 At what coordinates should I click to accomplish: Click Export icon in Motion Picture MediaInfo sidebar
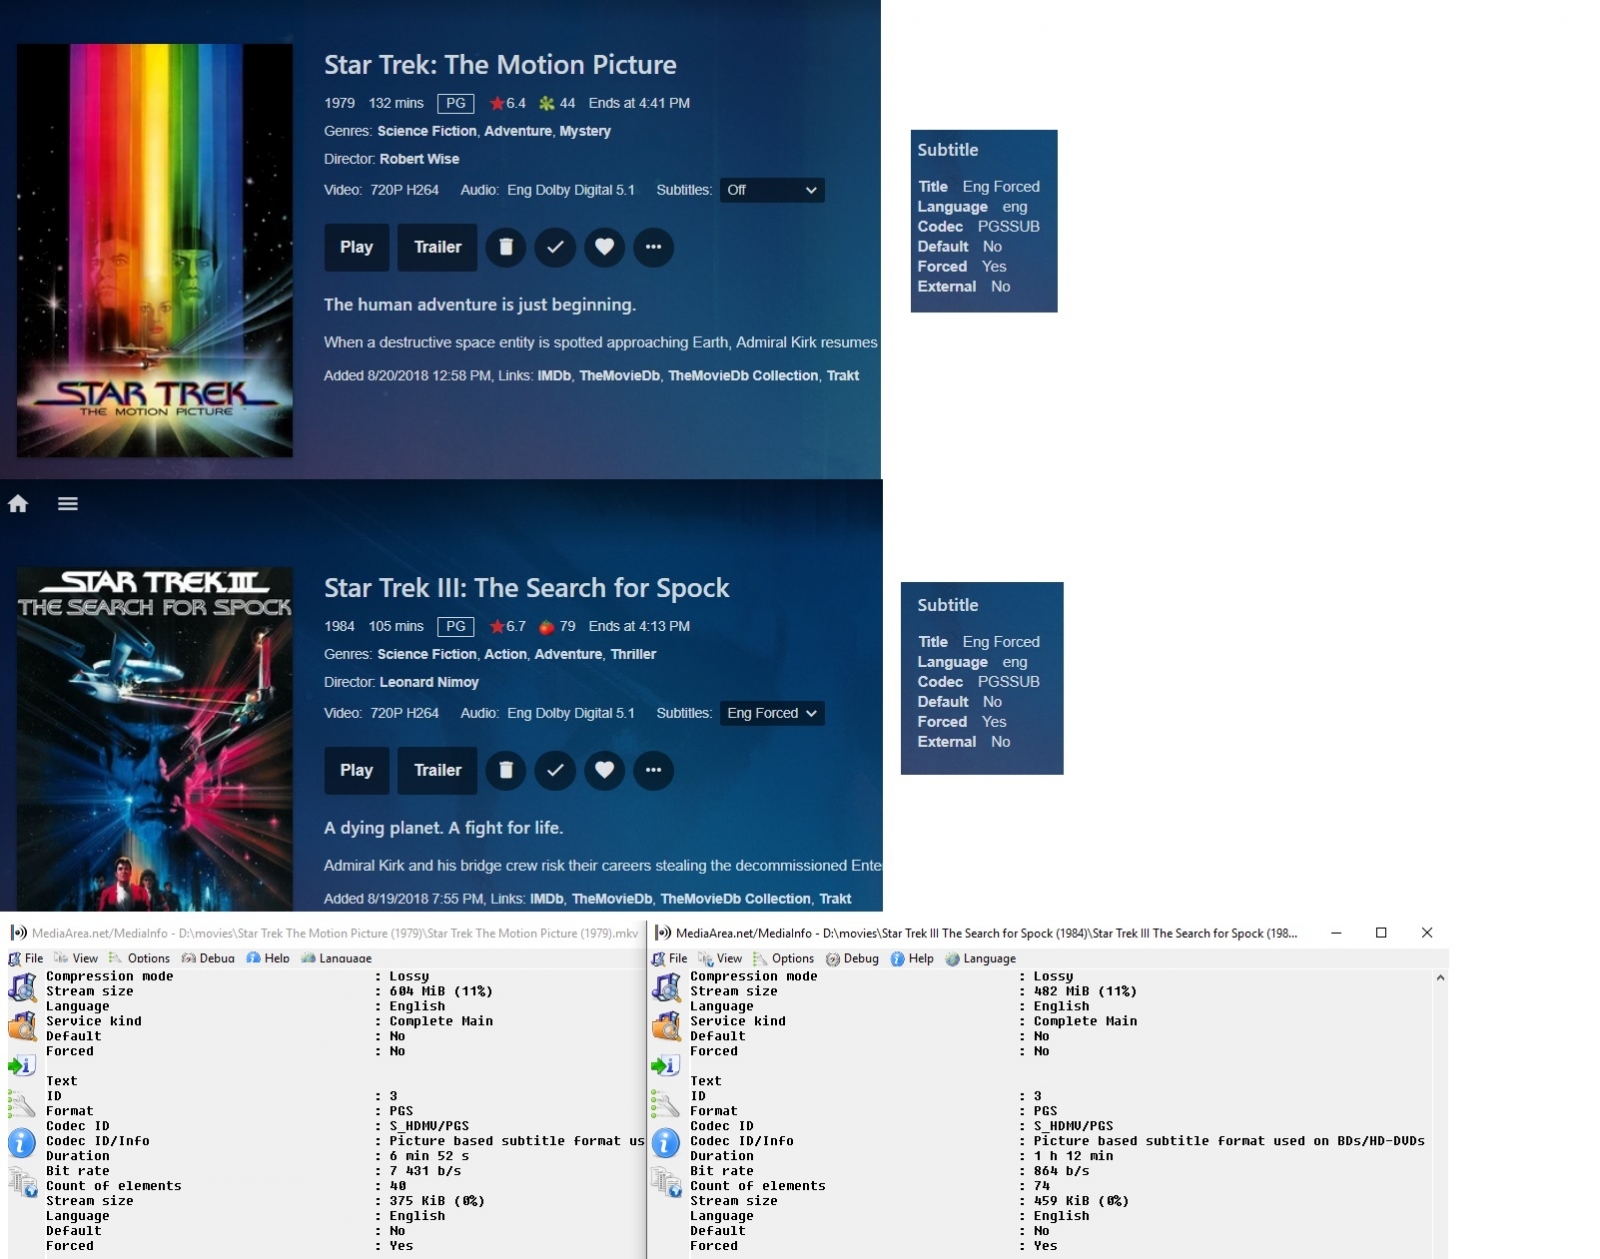[x=22, y=1066]
